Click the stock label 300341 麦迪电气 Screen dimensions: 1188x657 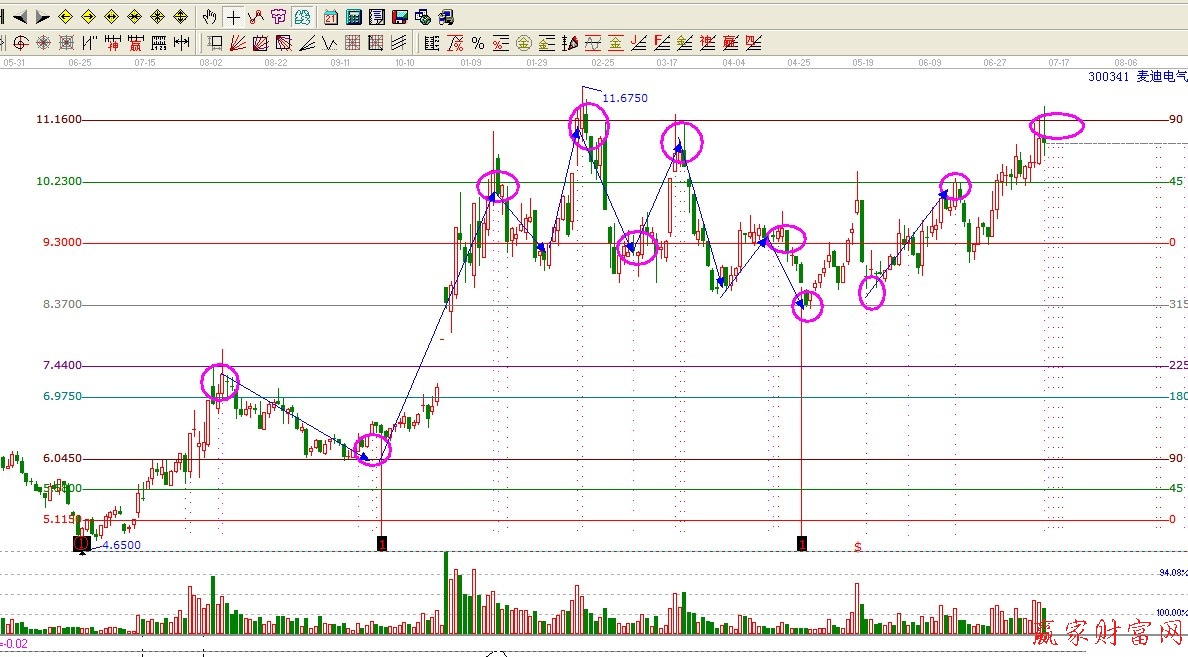1136,77
